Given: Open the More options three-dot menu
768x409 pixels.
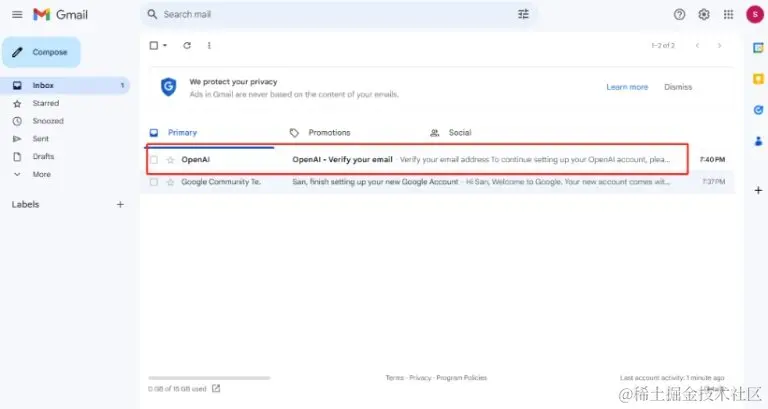Looking at the screenshot, I should pyautogui.click(x=209, y=46).
